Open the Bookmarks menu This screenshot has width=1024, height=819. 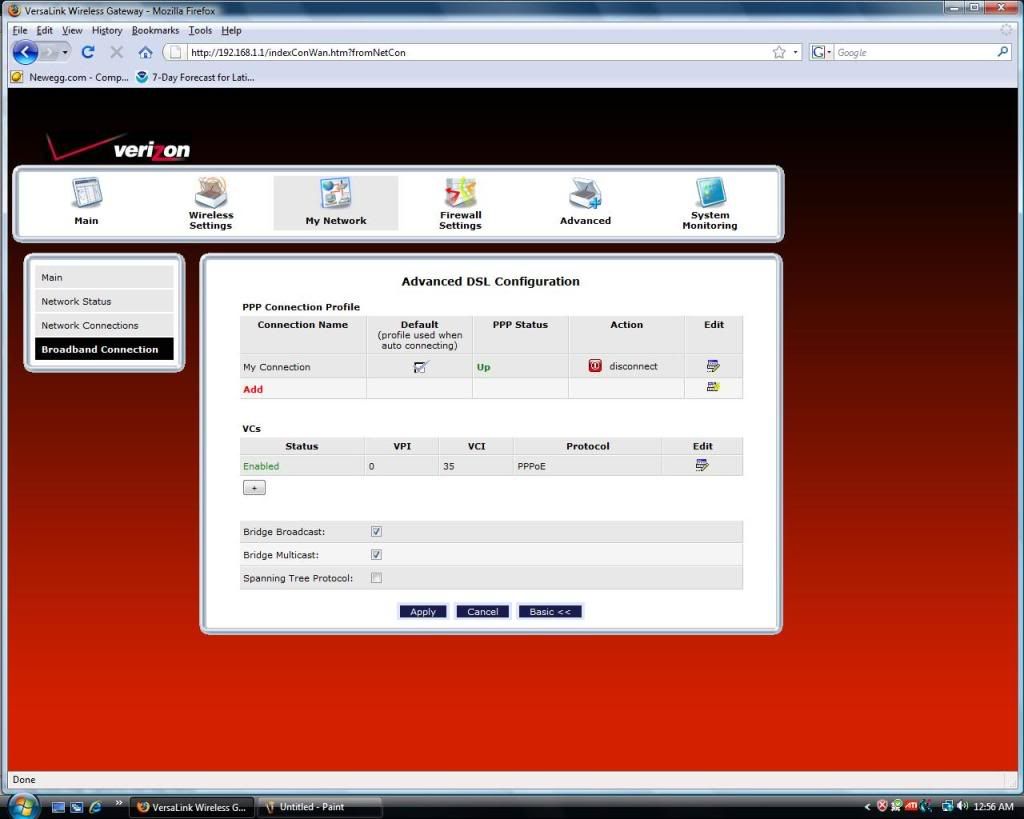click(155, 31)
